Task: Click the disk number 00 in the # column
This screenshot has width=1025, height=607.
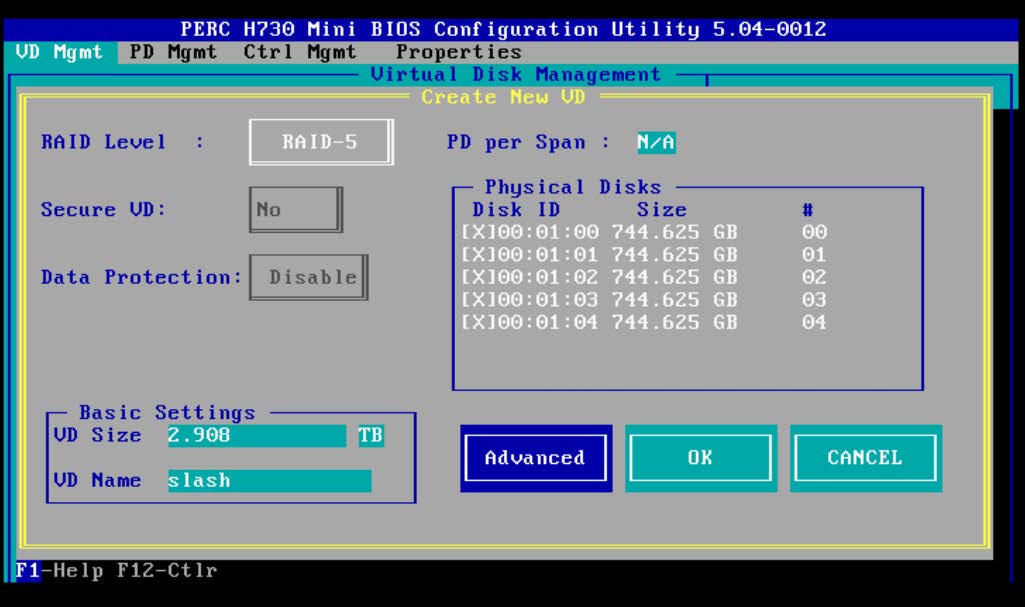Action: 815,232
